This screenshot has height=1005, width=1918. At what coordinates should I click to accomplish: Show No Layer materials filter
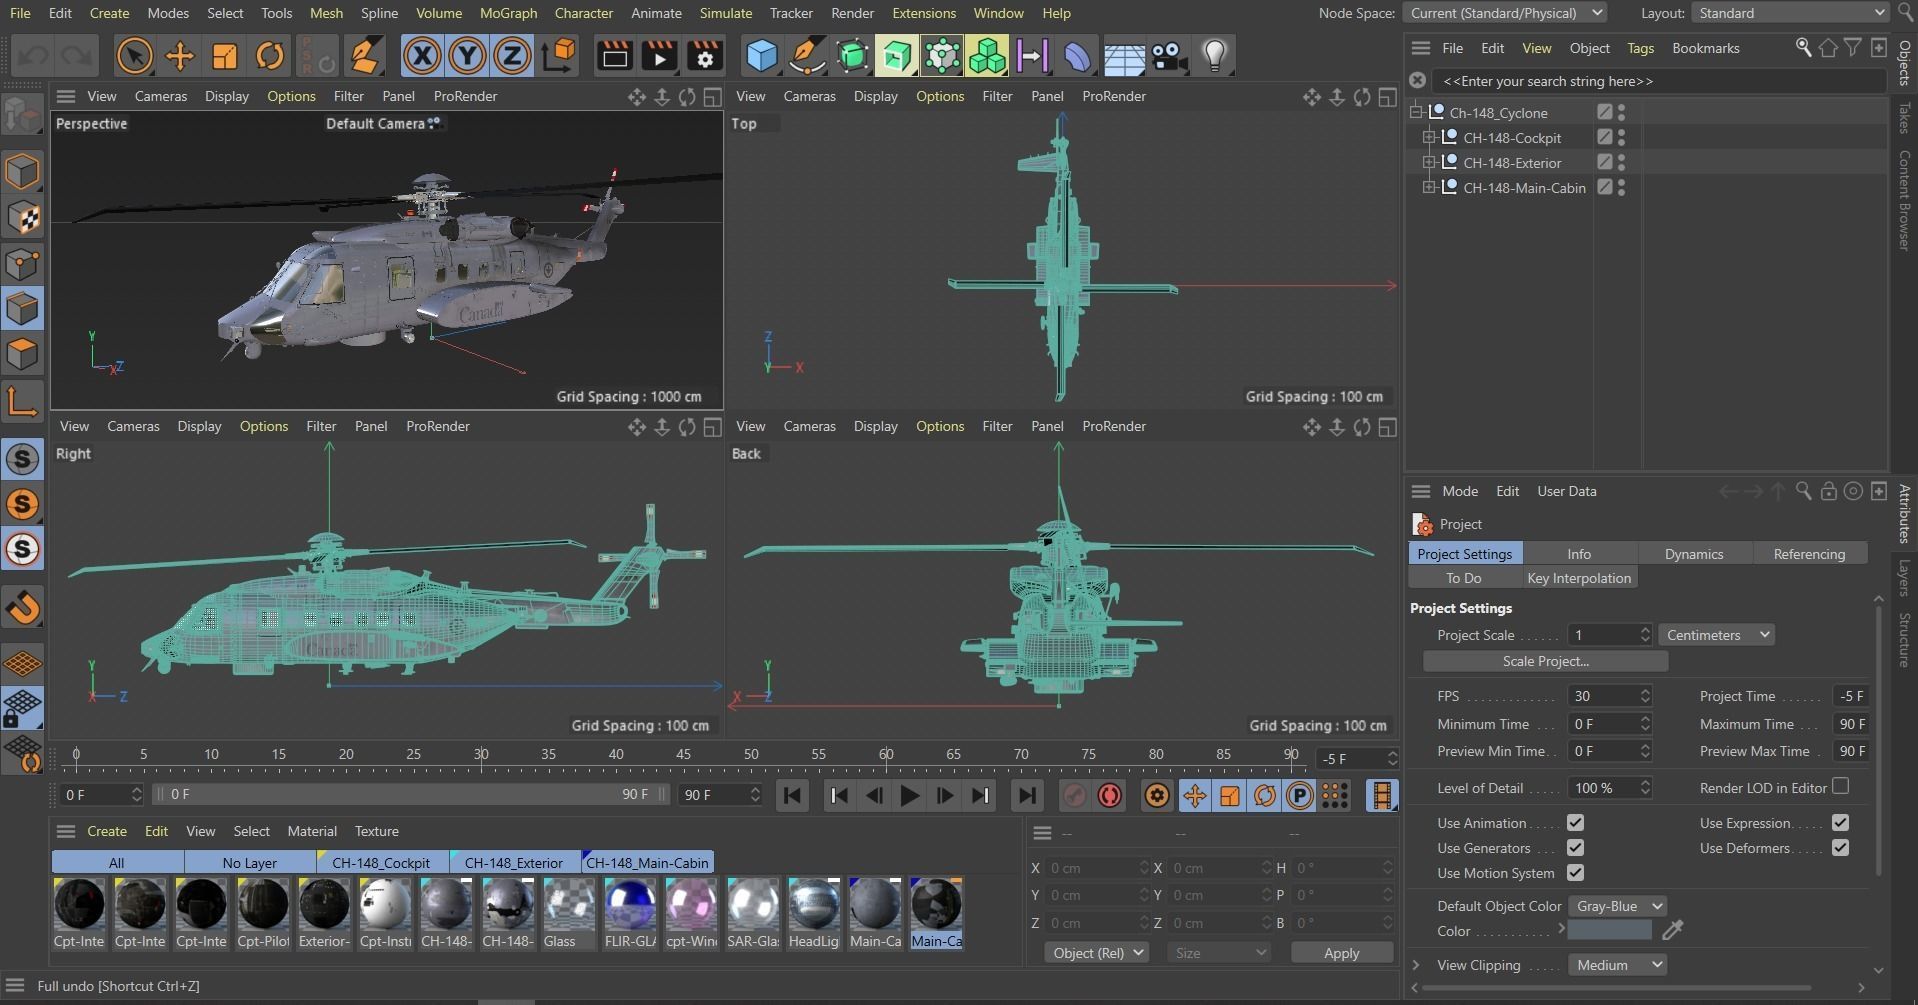point(250,862)
